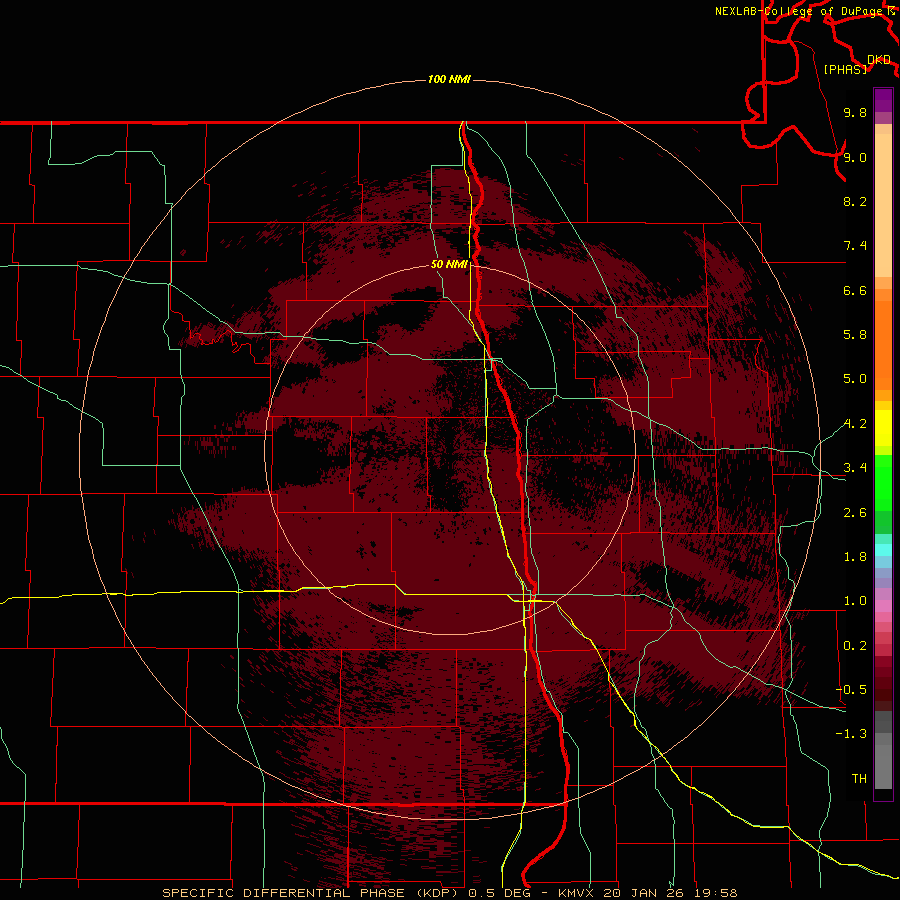Click the SPECIFIC DIFFERENTIAL PHASE (KDP) caption text
Screen dimensions: 900x900
[312, 893]
